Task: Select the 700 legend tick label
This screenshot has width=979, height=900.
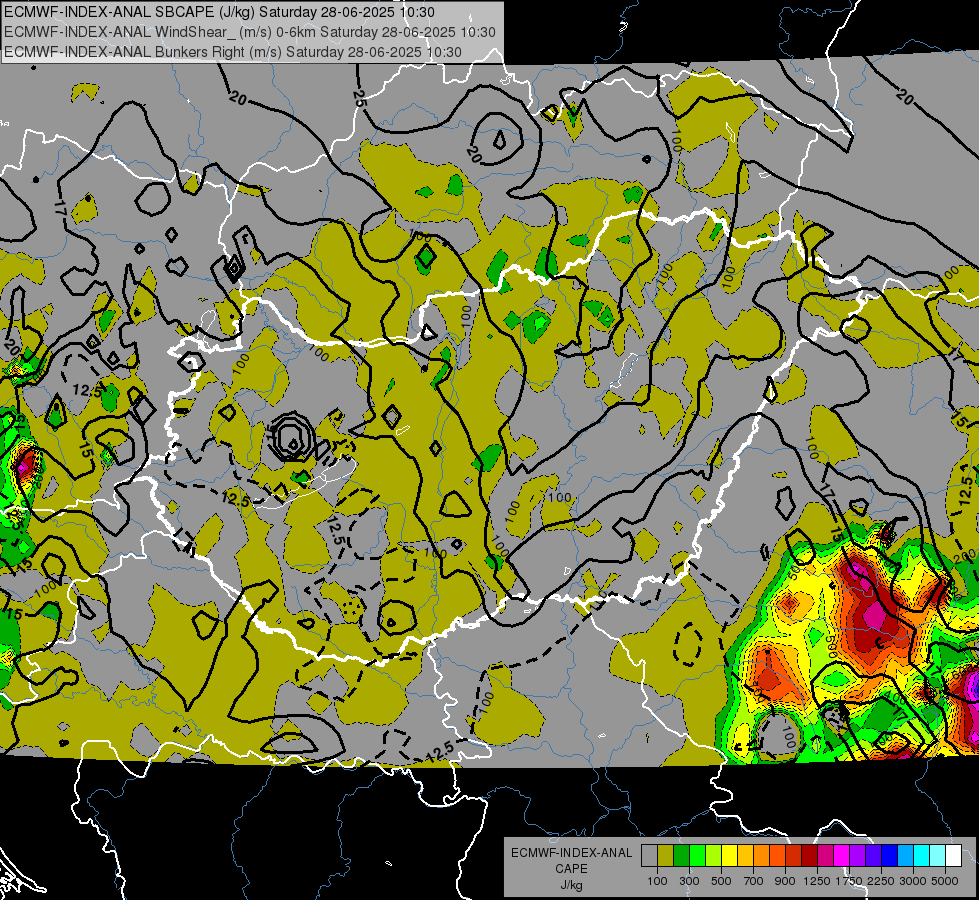Action: [754, 881]
